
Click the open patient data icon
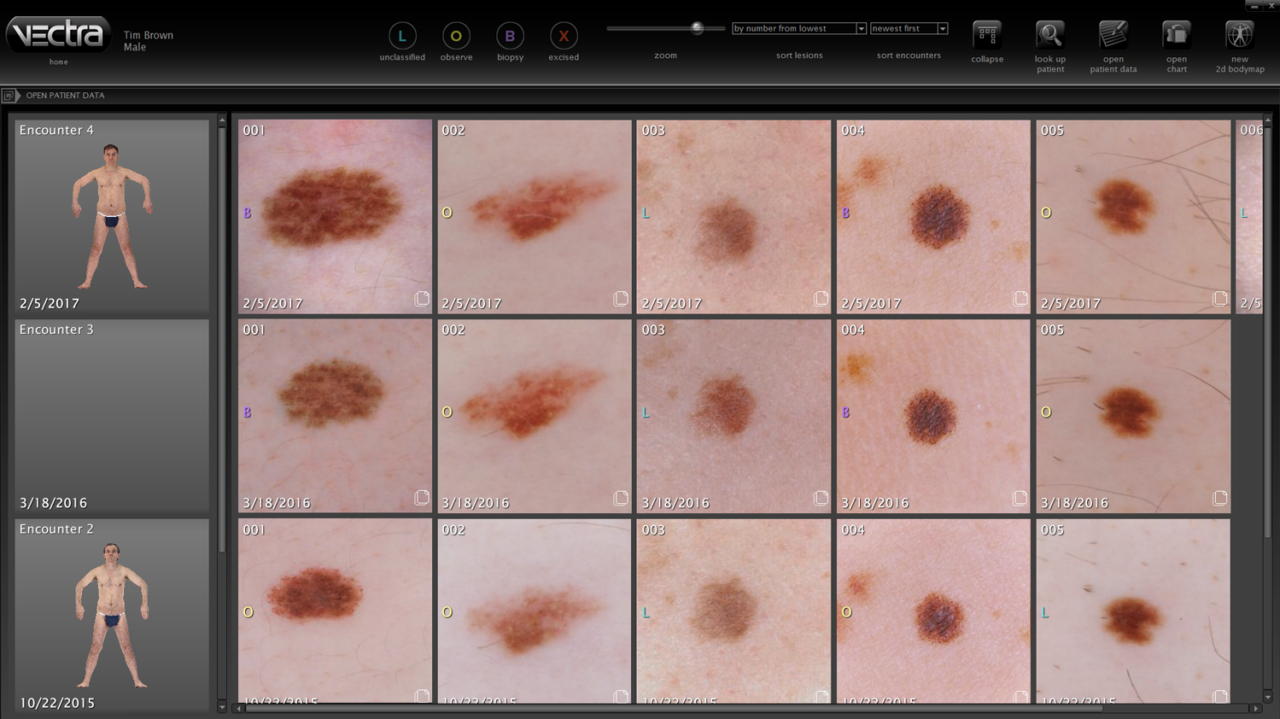(1113, 35)
